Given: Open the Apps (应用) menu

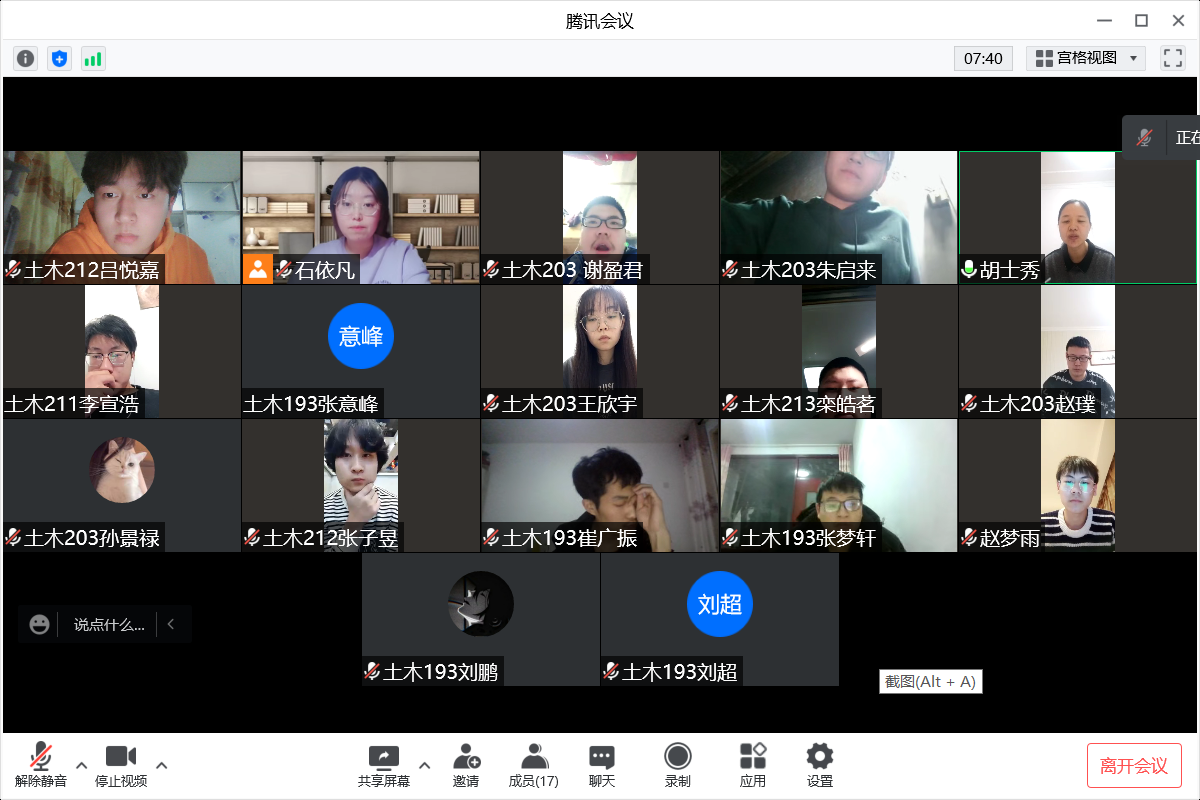Looking at the screenshot, I should (752, 765).
